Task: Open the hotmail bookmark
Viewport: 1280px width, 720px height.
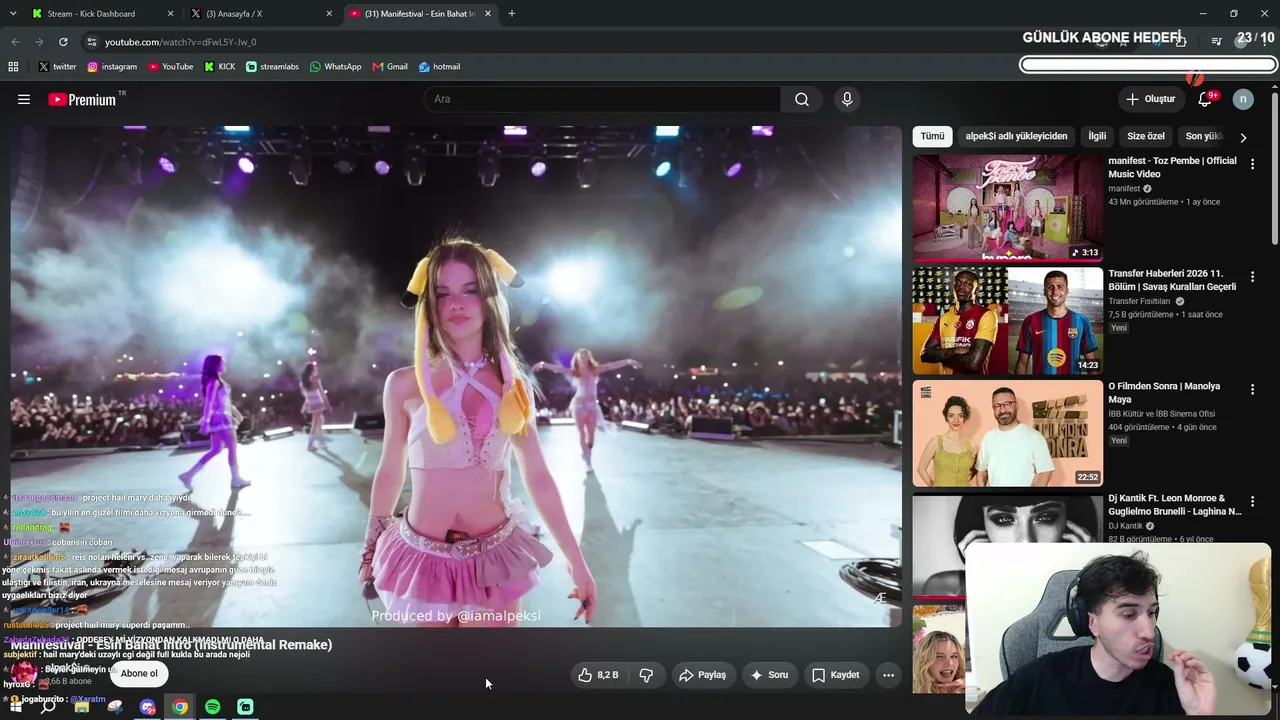Action: point(439,67)
